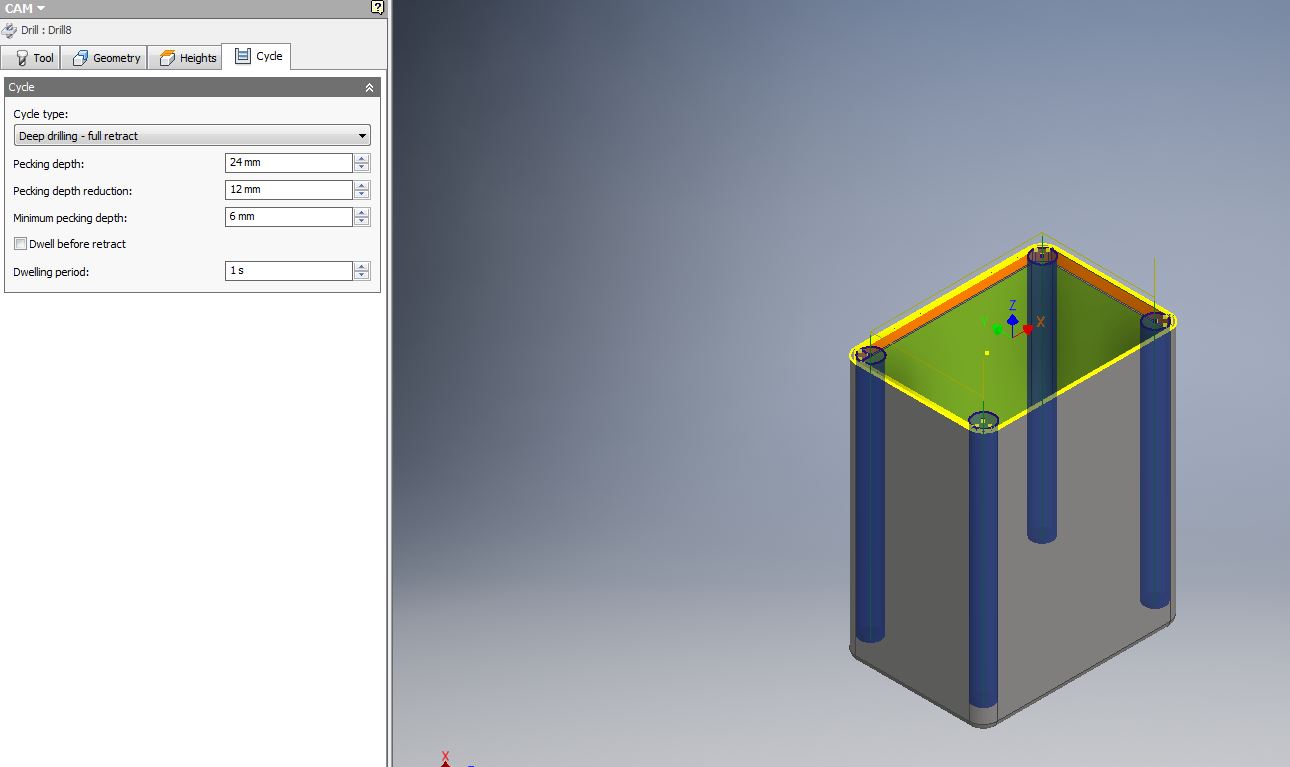
Task: Click the Dwelling period field
Action: (x=289, y=270)
